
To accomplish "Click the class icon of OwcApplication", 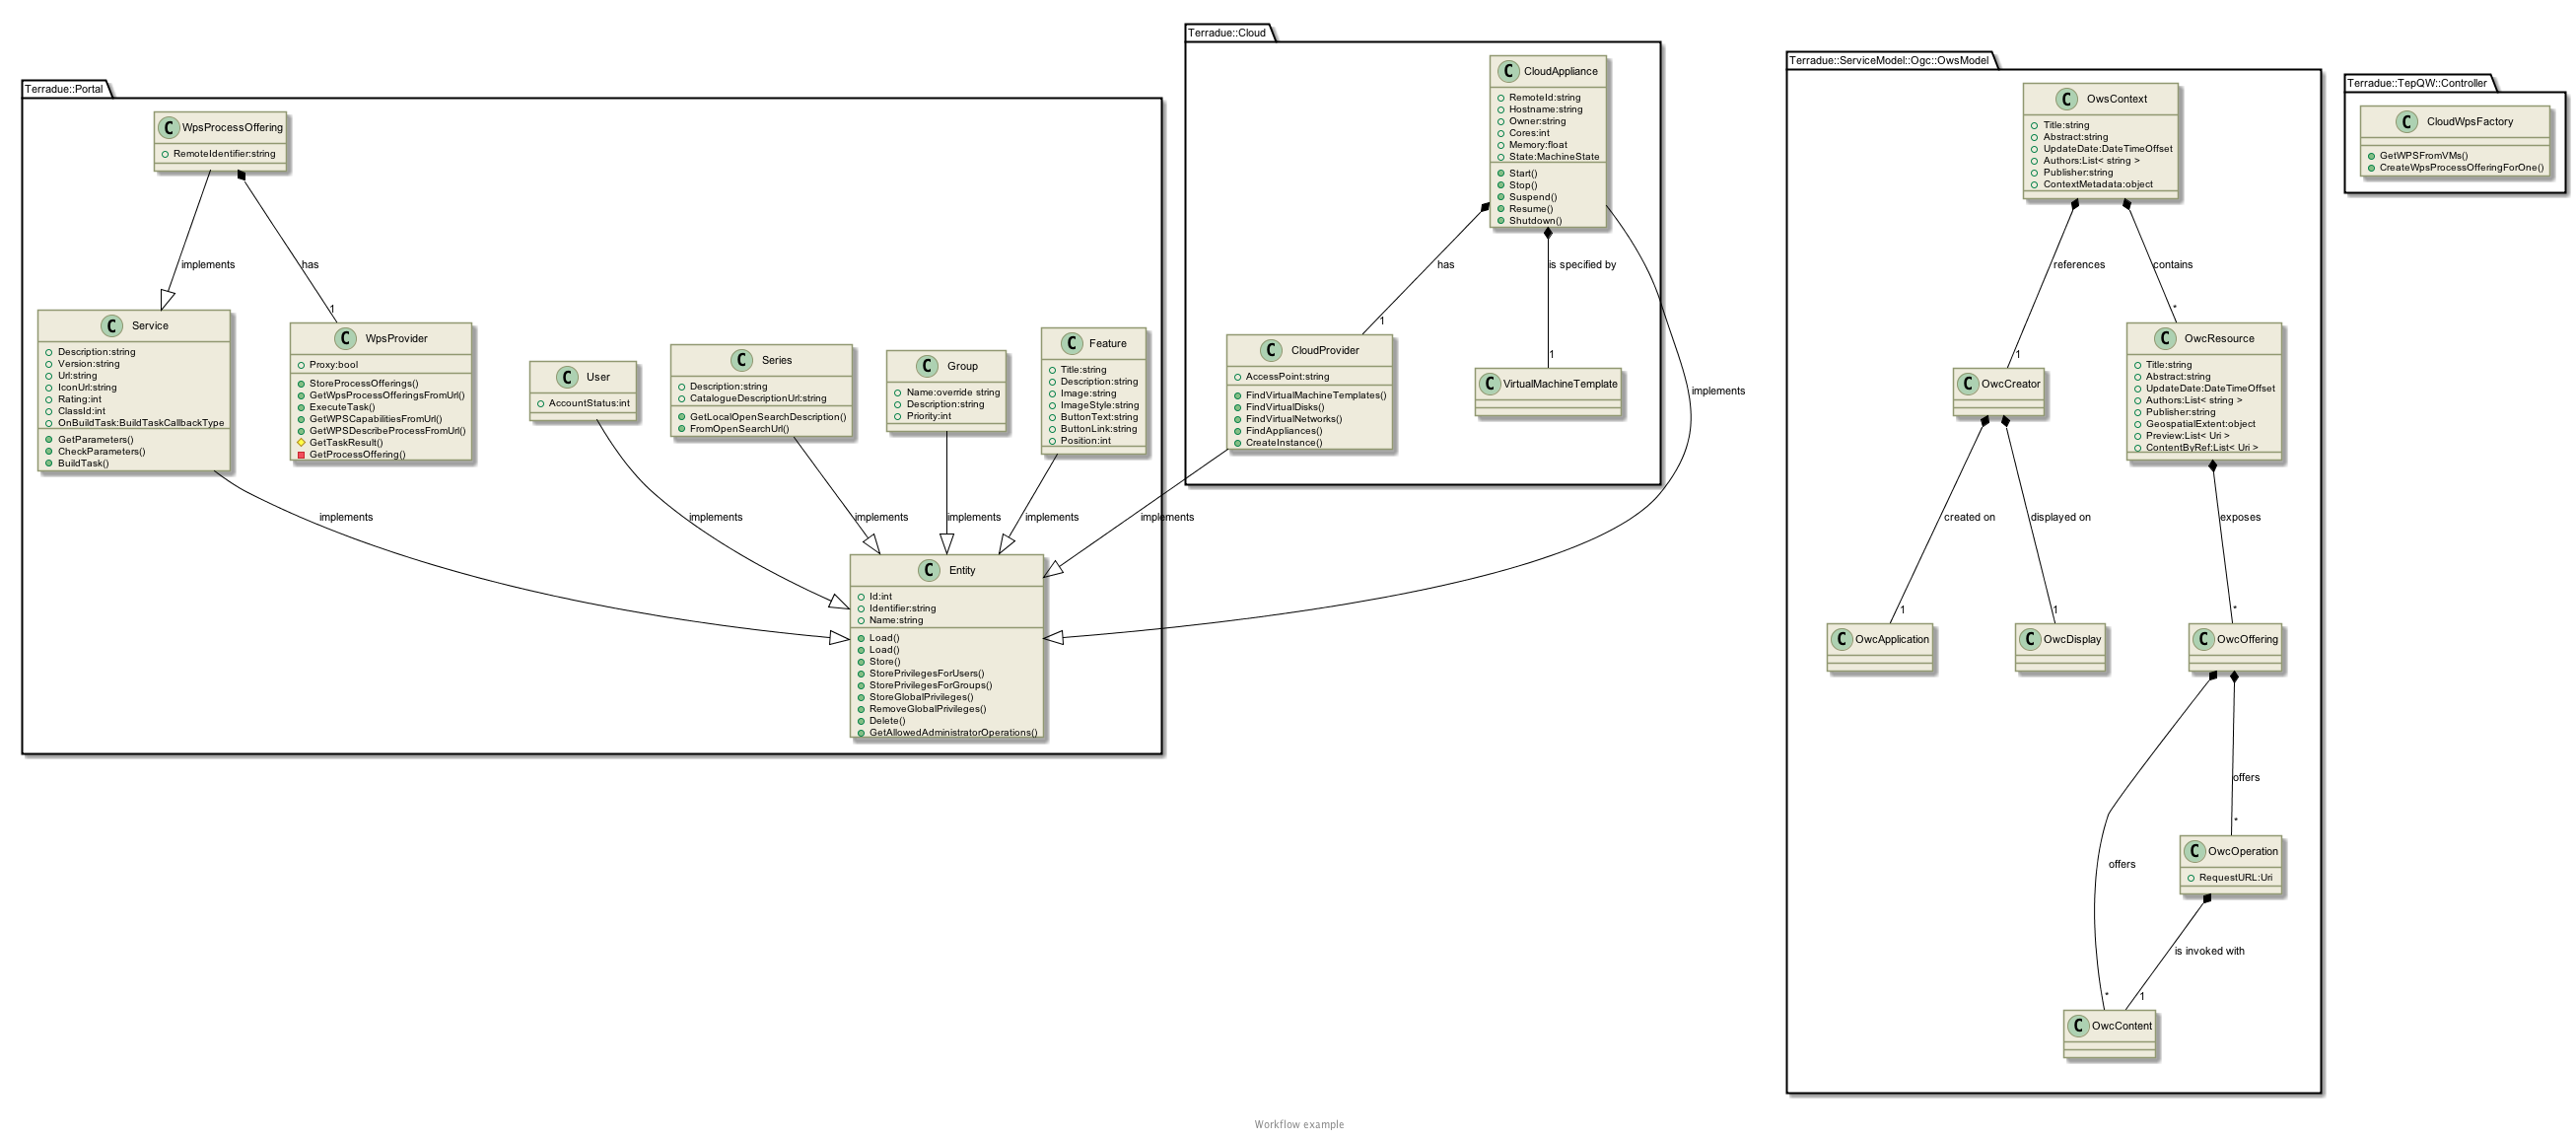I will pyautogui.click(x=1842, y=639).
